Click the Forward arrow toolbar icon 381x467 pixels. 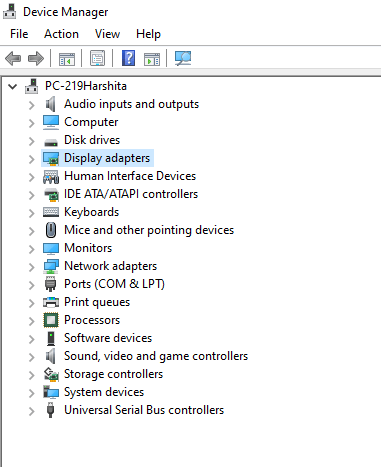(x=36, y=59)
